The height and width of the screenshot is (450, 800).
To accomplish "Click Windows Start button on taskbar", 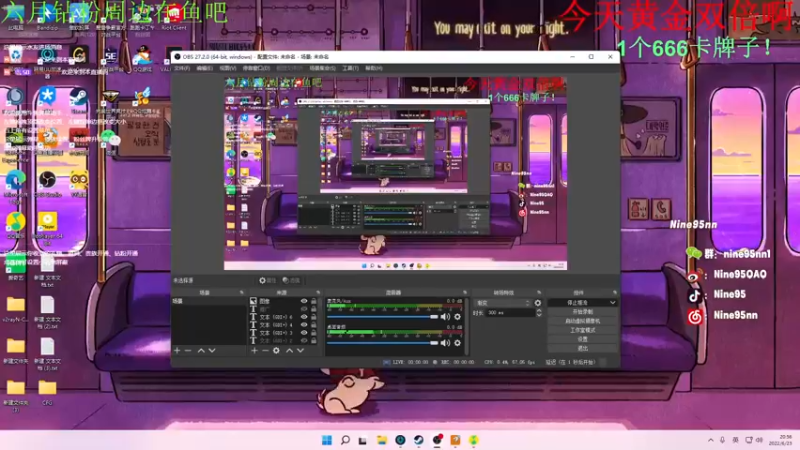I will (327, 440).
